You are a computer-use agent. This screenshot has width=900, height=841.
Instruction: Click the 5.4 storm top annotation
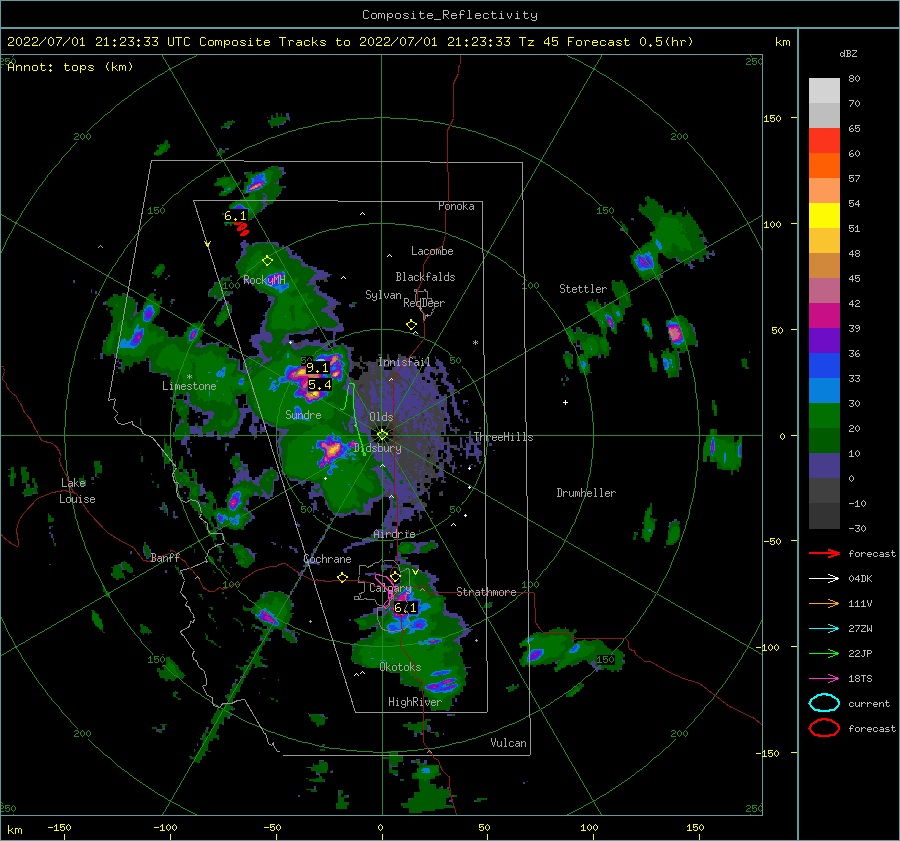tap(320, 385)
